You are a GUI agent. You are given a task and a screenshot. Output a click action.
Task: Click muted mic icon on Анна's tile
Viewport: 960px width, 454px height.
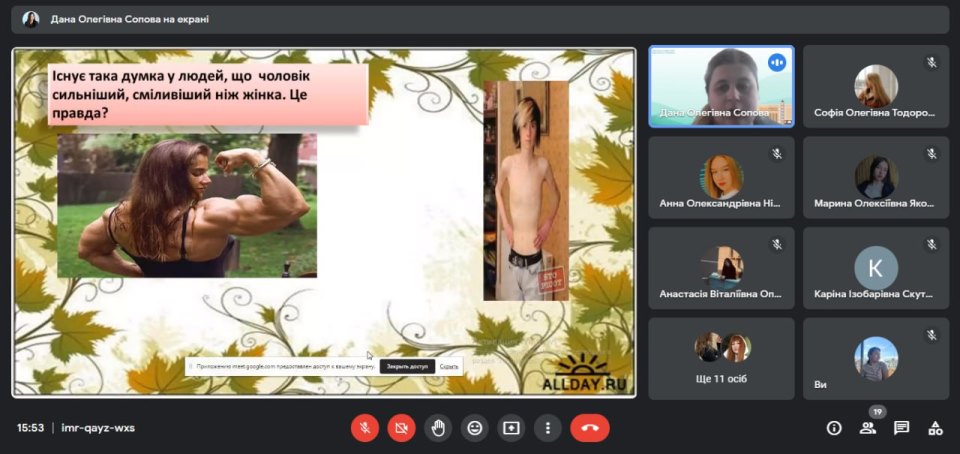click(x=777, y=154)
